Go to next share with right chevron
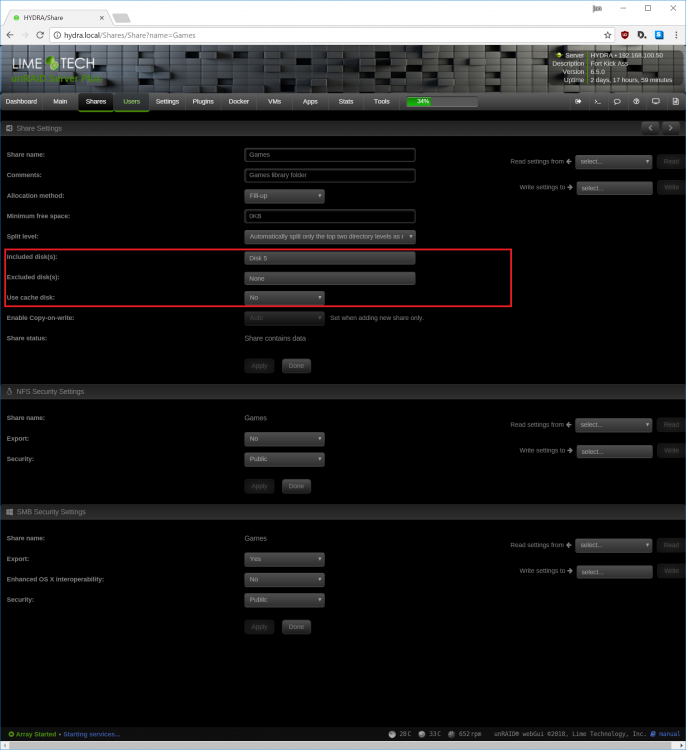Screen dimensions: 686x750 coord(671,128)
